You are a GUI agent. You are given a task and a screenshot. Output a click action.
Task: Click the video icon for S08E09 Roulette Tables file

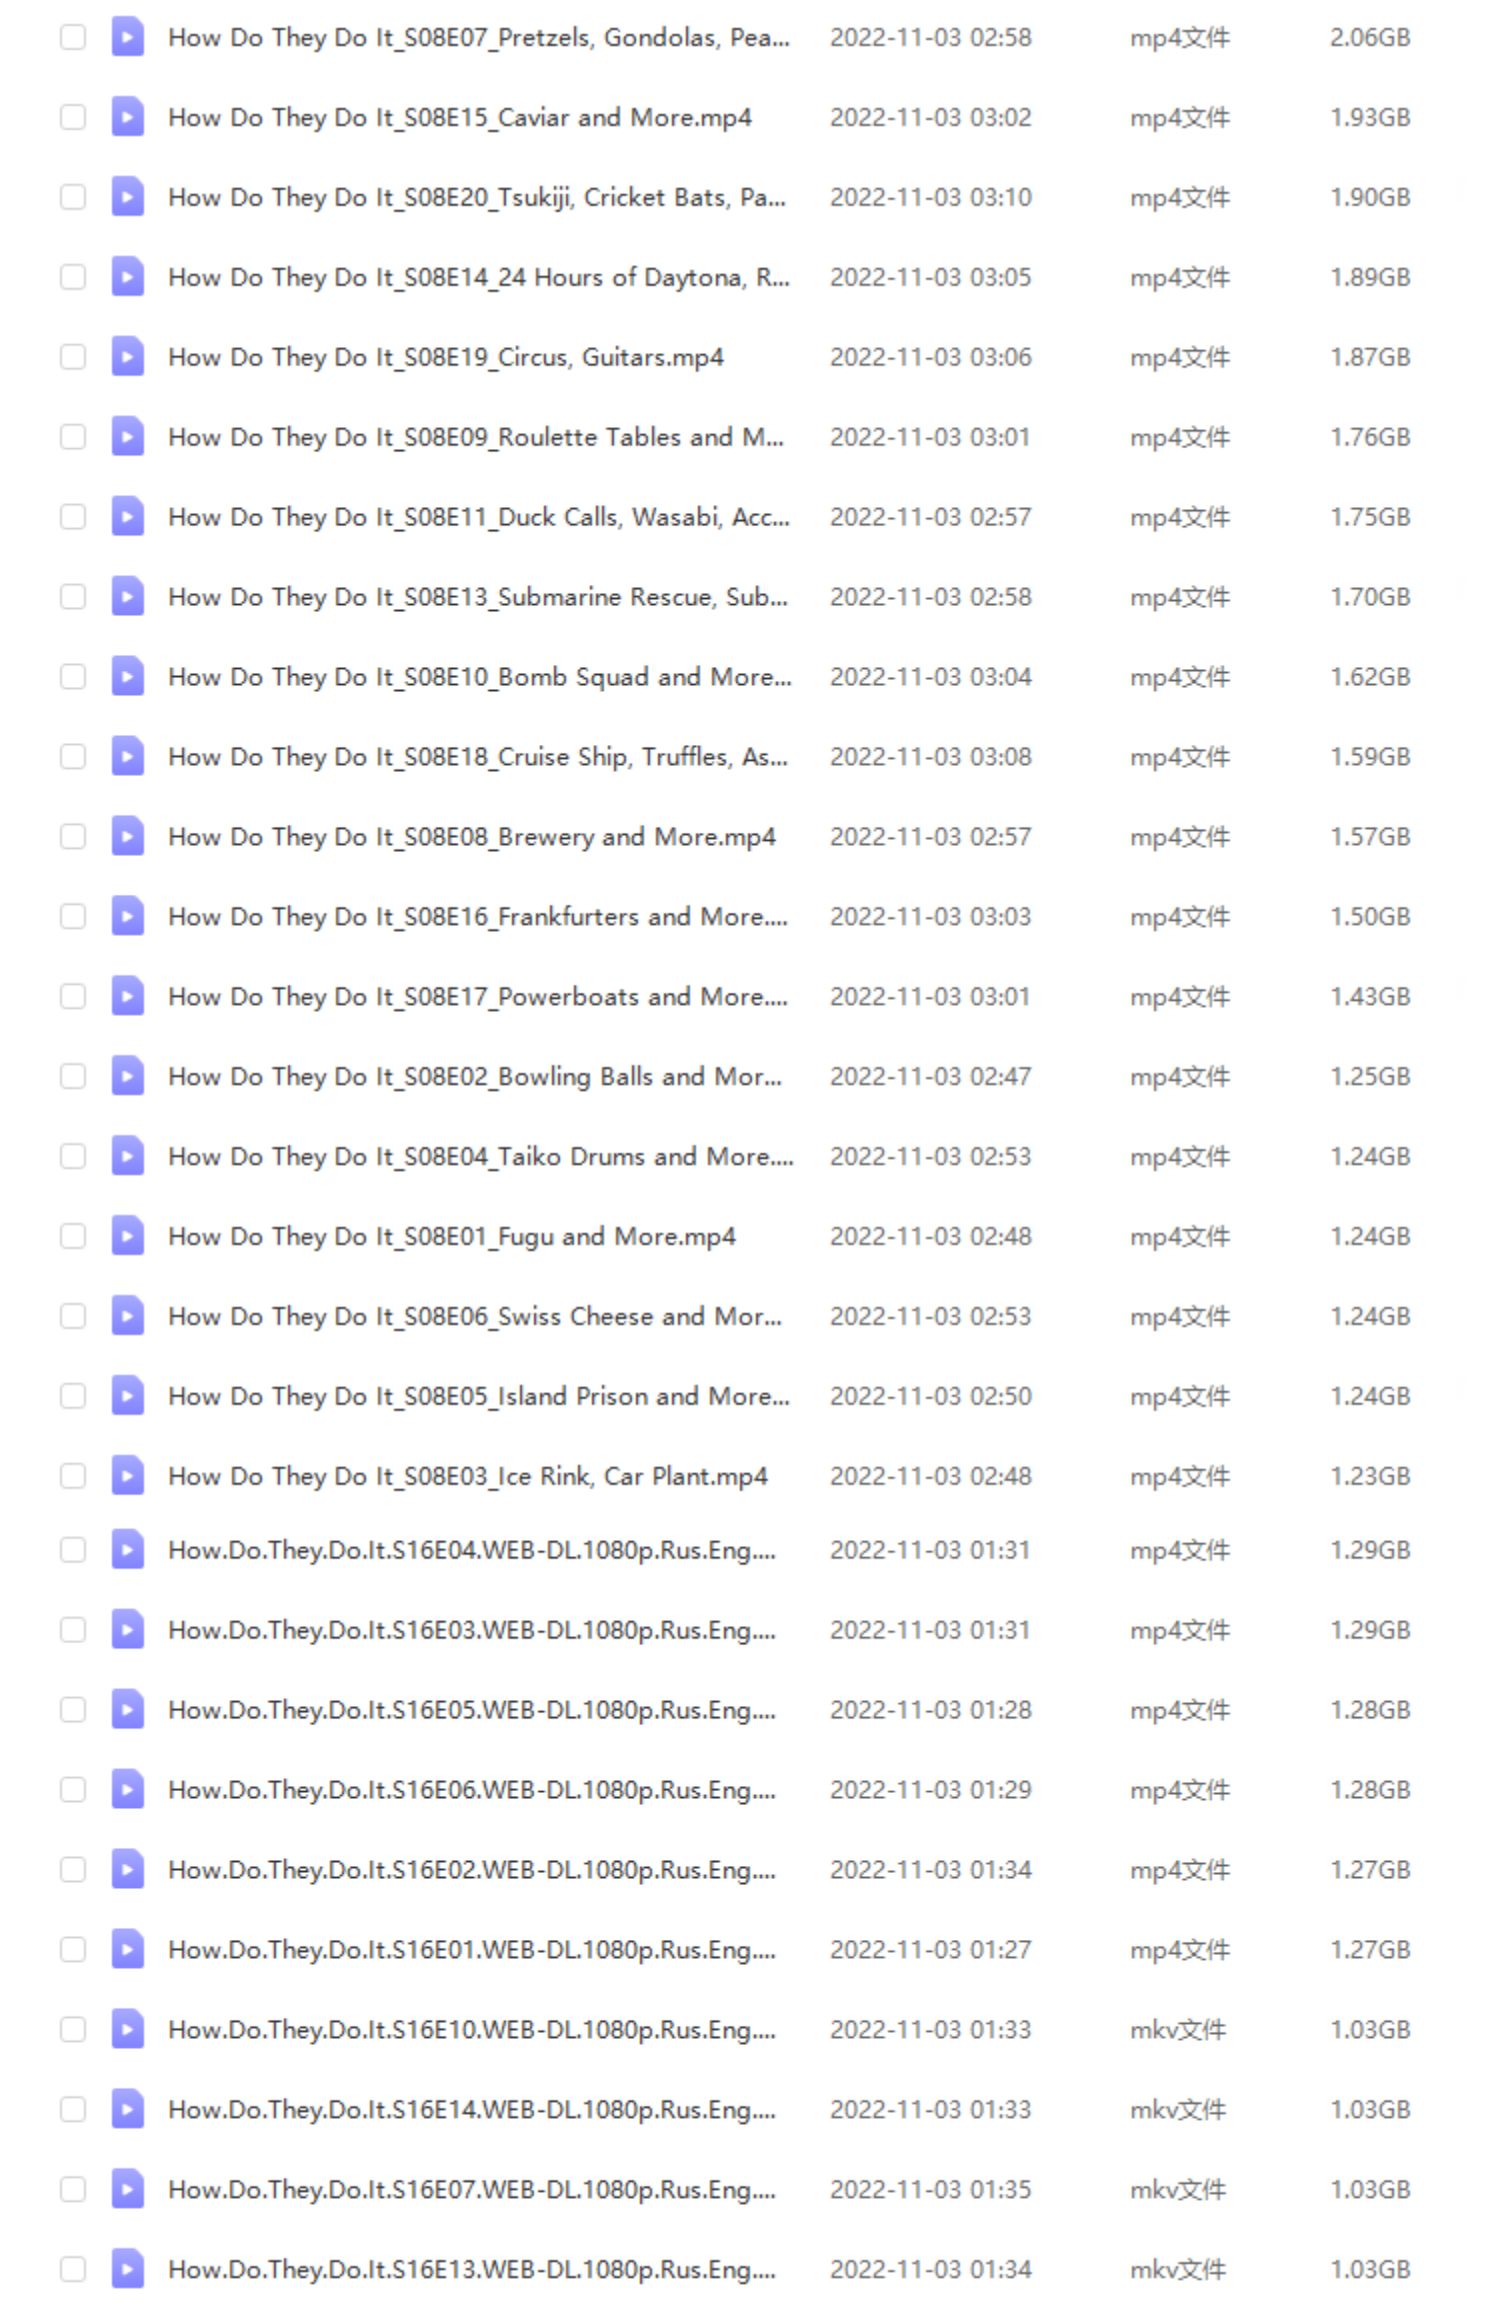[127, 437]
